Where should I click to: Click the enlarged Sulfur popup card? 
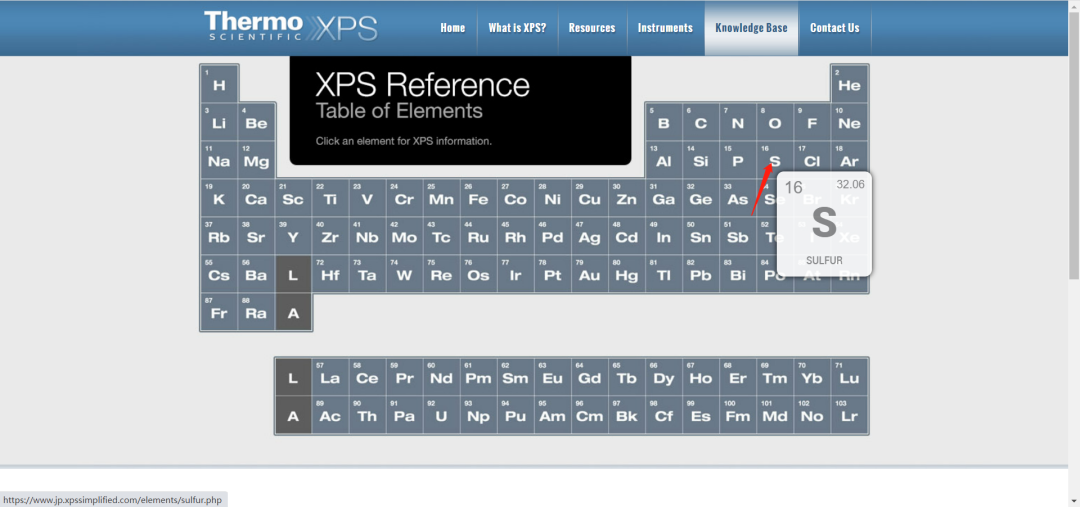pos(823,224)
